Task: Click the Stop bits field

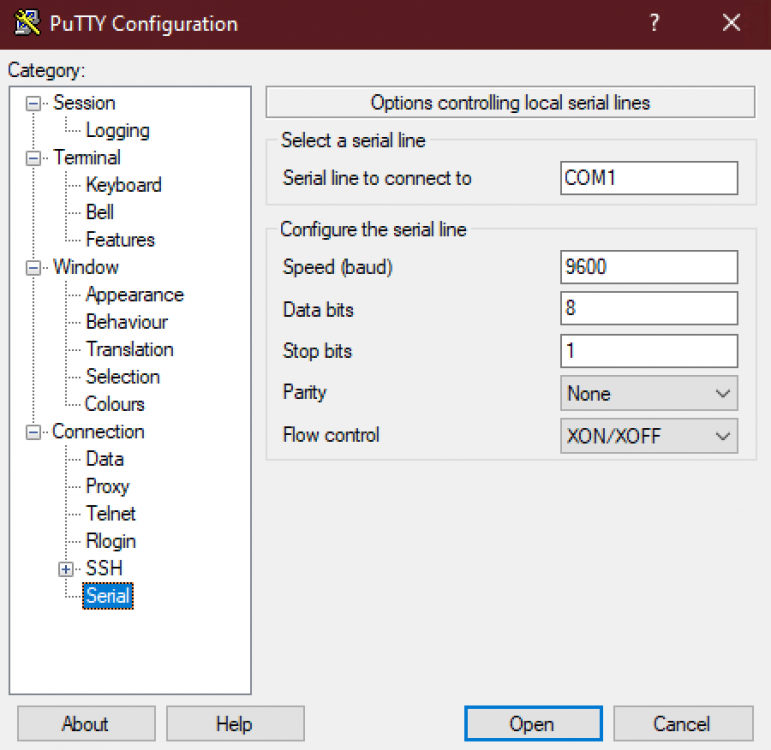Action: 649,351
